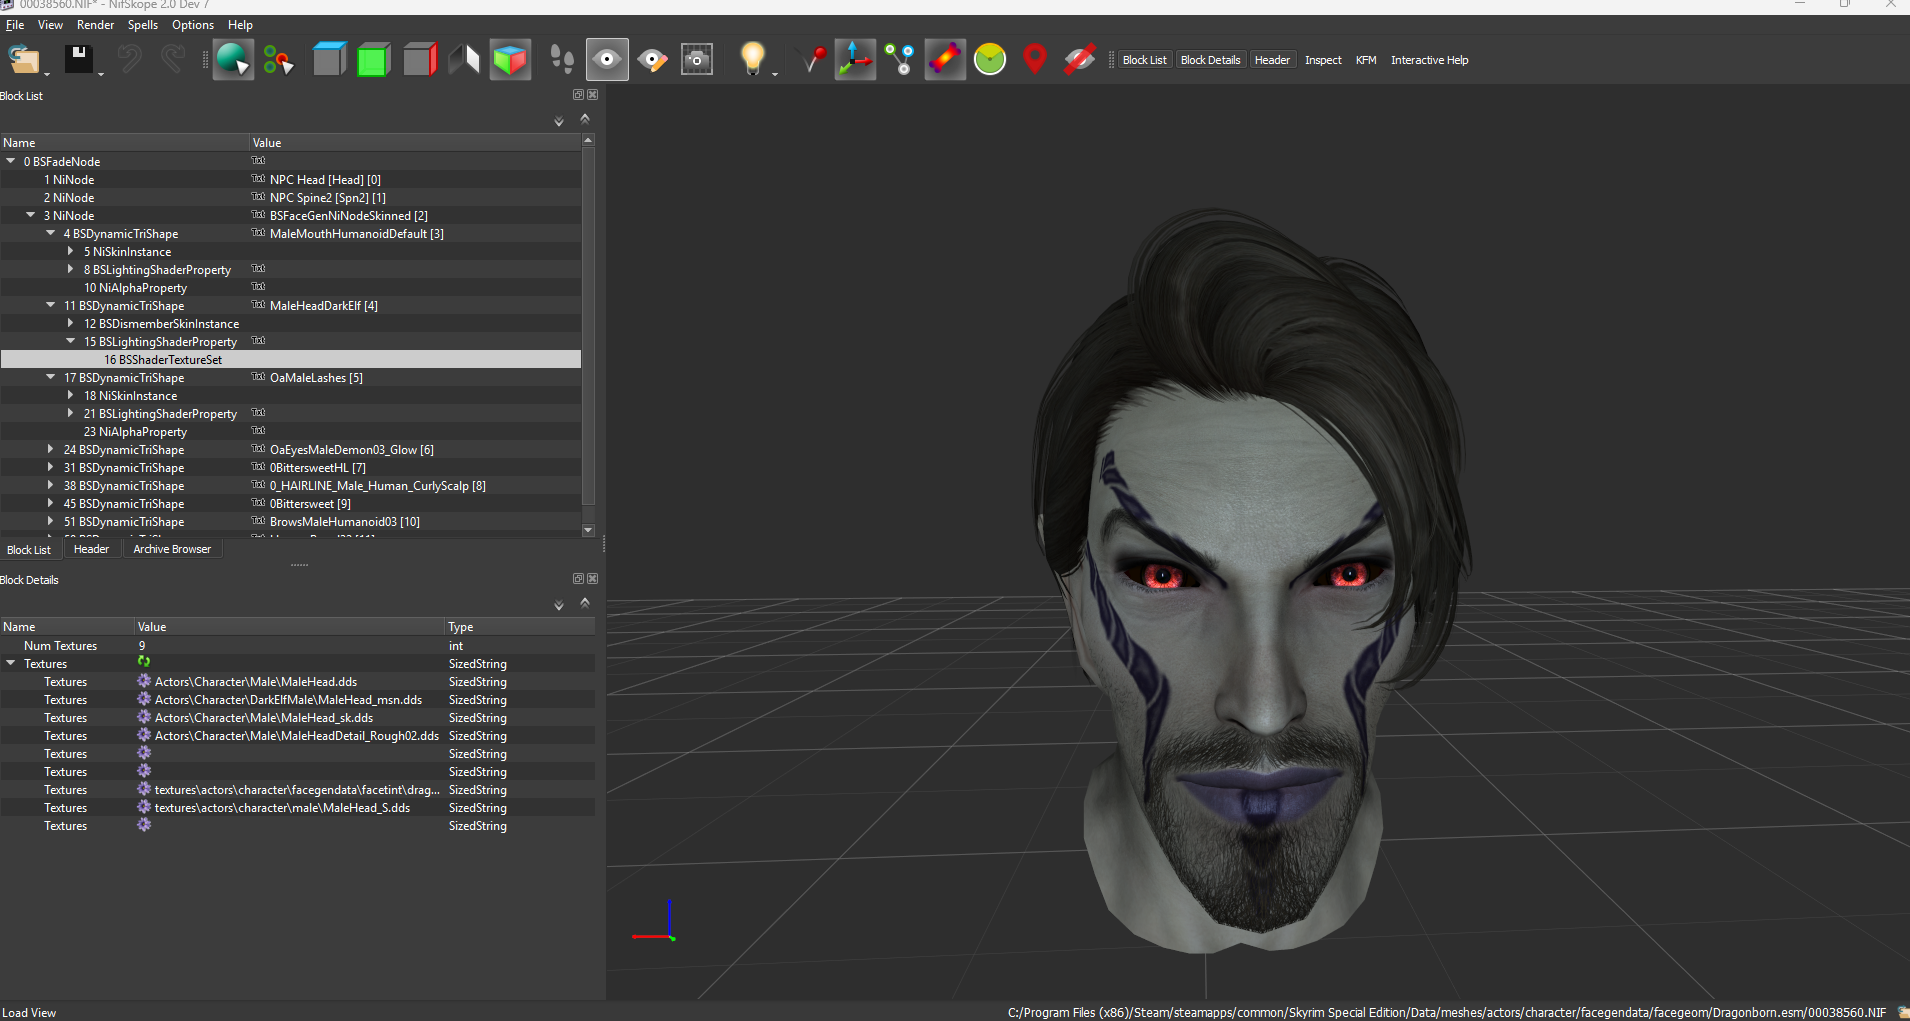Click the Undo arrow icon
1910x1021 pixels.
tap(129, 60)
